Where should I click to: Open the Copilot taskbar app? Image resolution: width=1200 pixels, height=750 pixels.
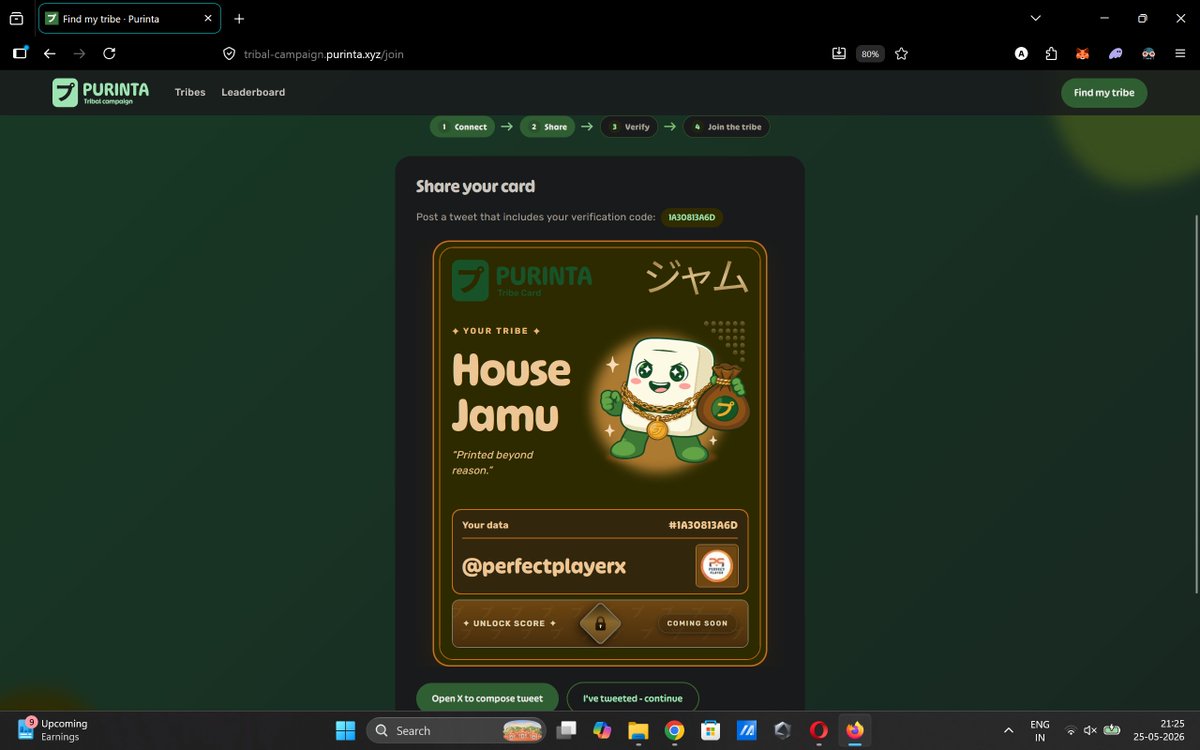[x=602, y=730]
